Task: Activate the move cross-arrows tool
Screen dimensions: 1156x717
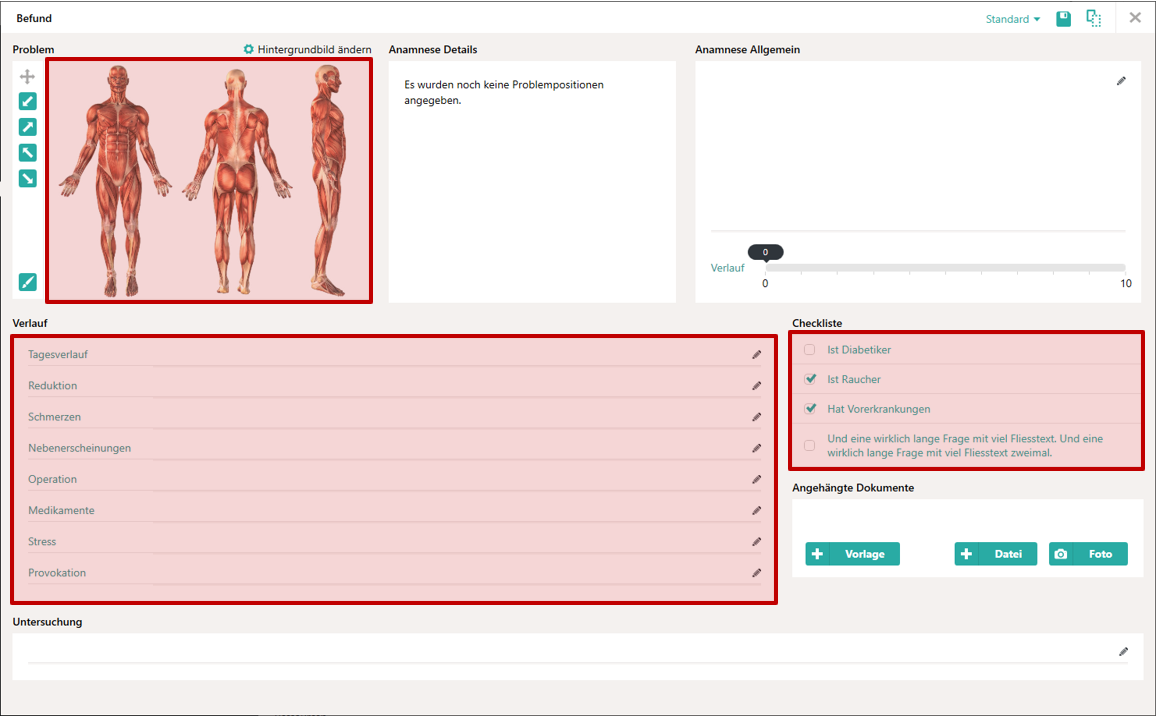Action: 28,76
